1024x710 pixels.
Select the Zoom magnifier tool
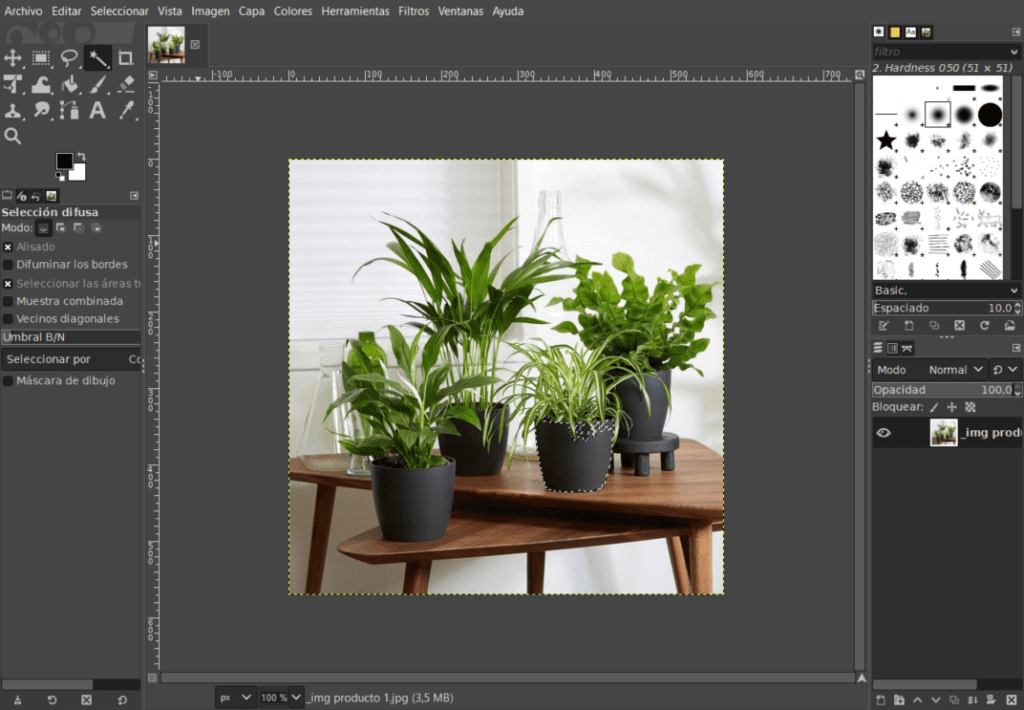click(12, 136)
